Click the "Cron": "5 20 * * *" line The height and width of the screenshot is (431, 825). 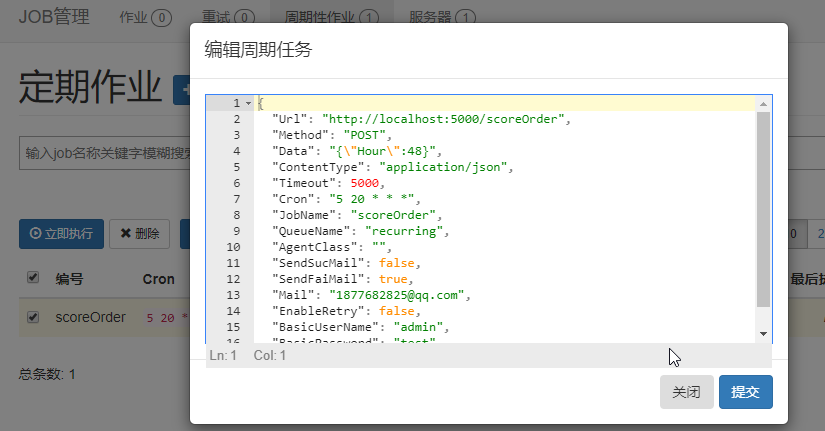click(x=346, y=199)
